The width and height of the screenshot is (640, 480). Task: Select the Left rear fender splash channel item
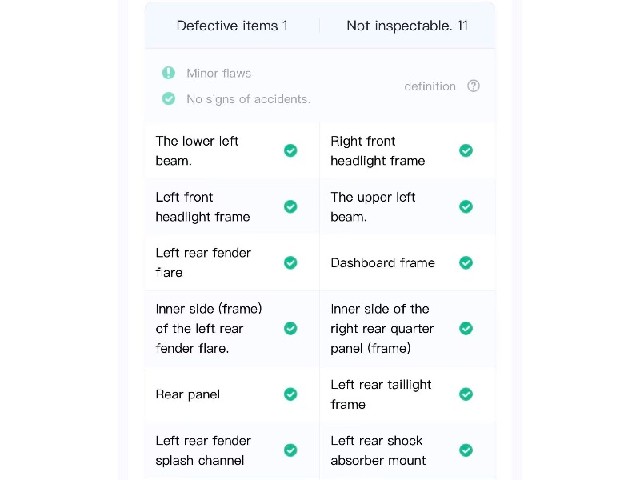pos(232,451)
